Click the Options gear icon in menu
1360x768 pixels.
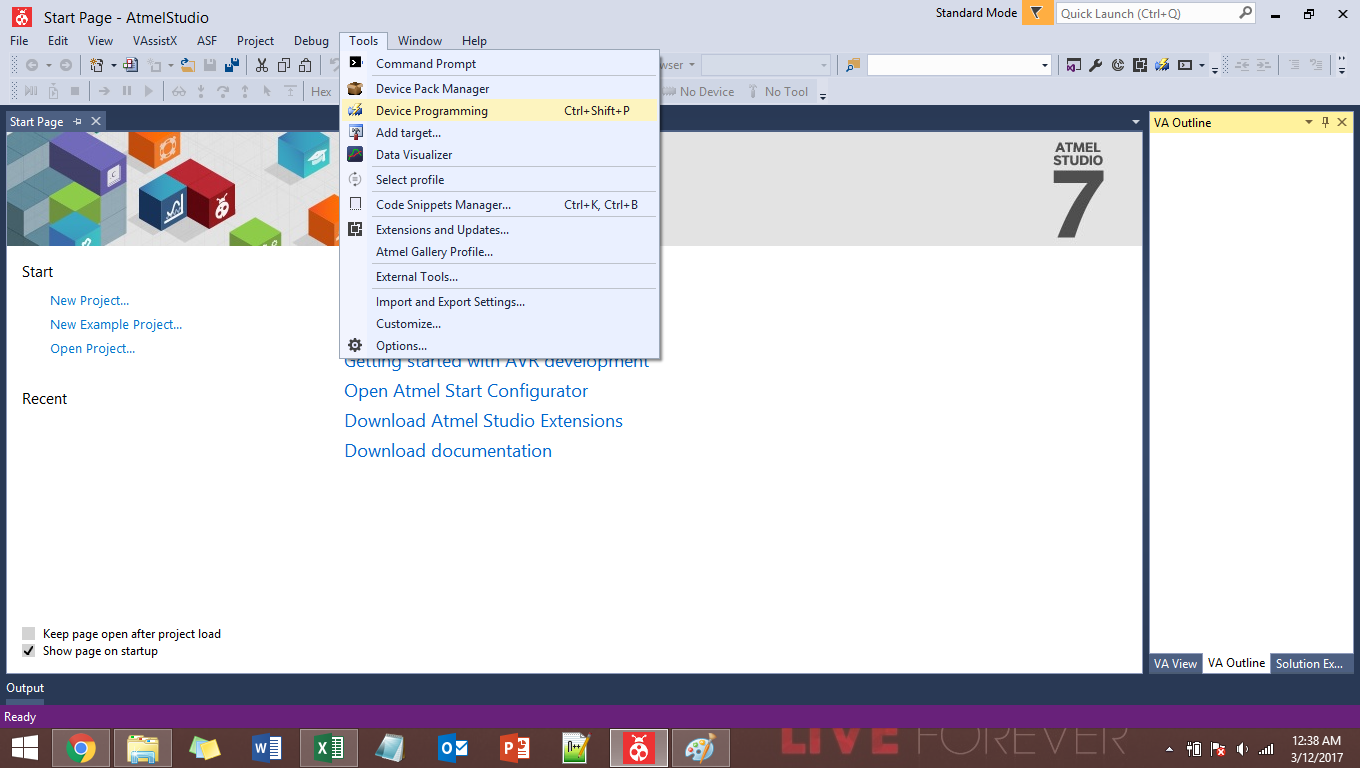point(355,345)
